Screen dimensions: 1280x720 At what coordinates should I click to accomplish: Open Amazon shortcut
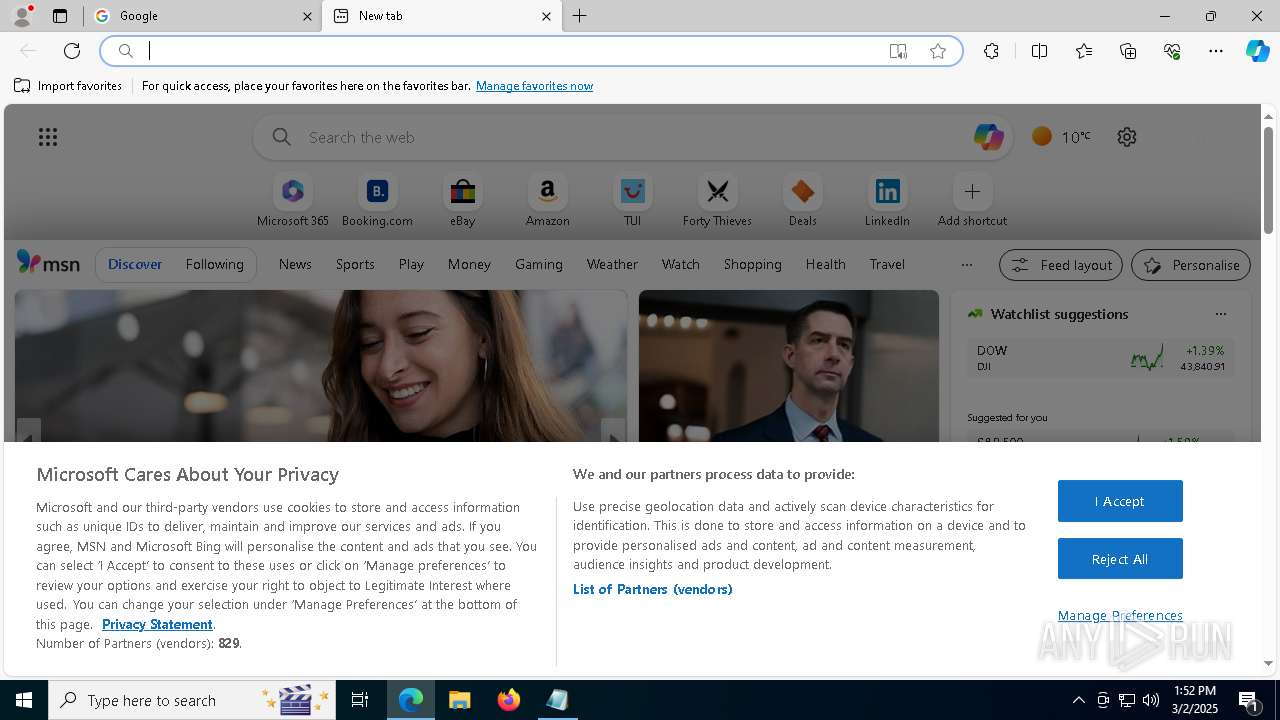pos(547,200)
